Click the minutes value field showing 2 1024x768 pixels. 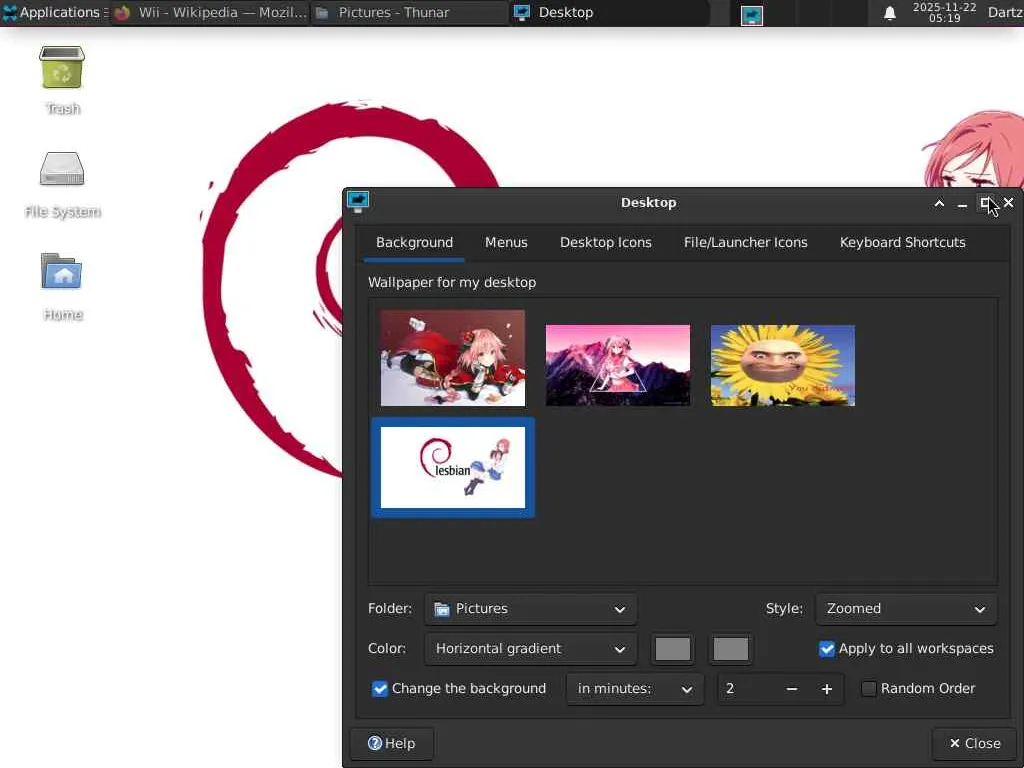coord(746,689)
